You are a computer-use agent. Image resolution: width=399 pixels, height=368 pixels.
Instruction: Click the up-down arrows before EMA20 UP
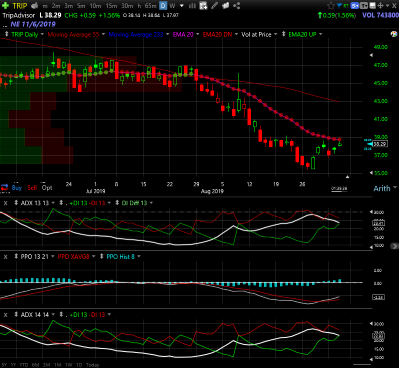pos(284,34)
